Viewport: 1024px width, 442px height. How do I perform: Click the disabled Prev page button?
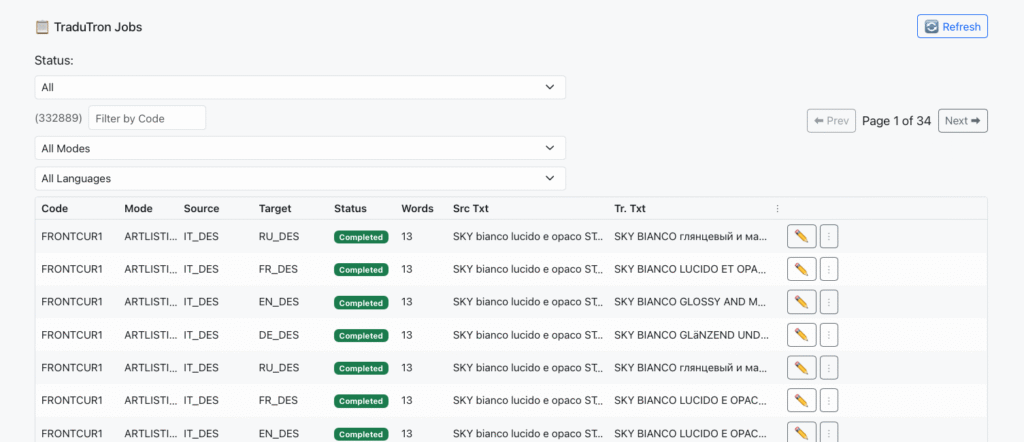click(x=831, y=121)
